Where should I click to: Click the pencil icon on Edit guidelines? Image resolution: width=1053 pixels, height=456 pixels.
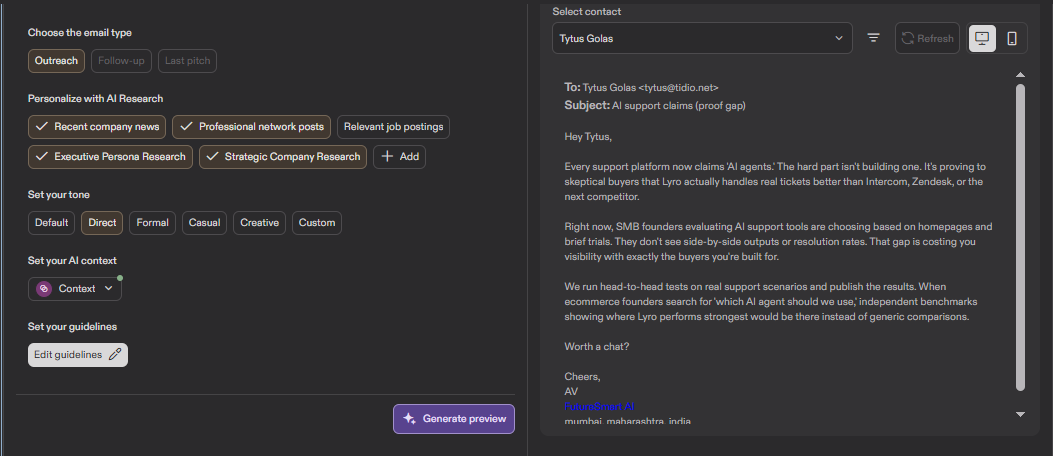coord(115,355)
